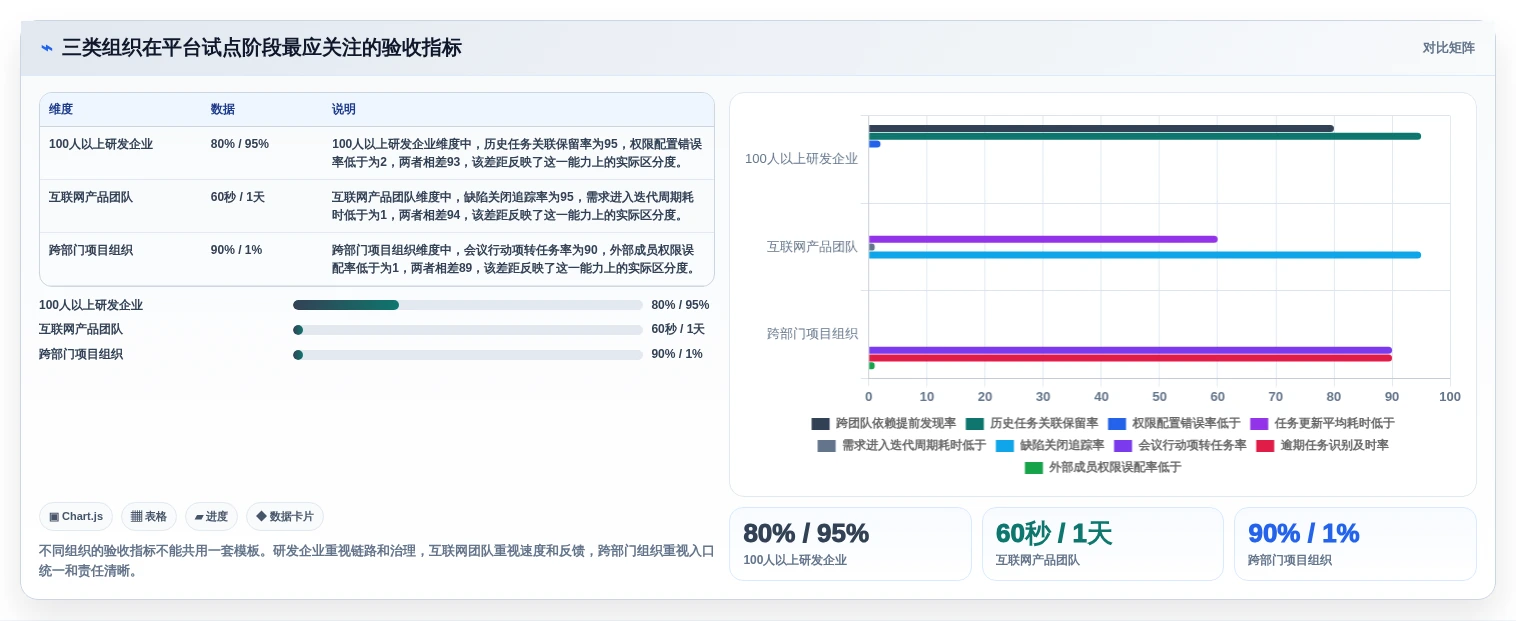Click table cell 90% / 1%

237,250
